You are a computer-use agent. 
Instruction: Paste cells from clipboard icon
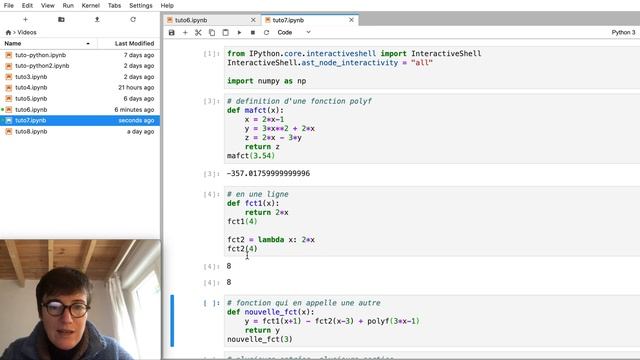click(225, 32)
